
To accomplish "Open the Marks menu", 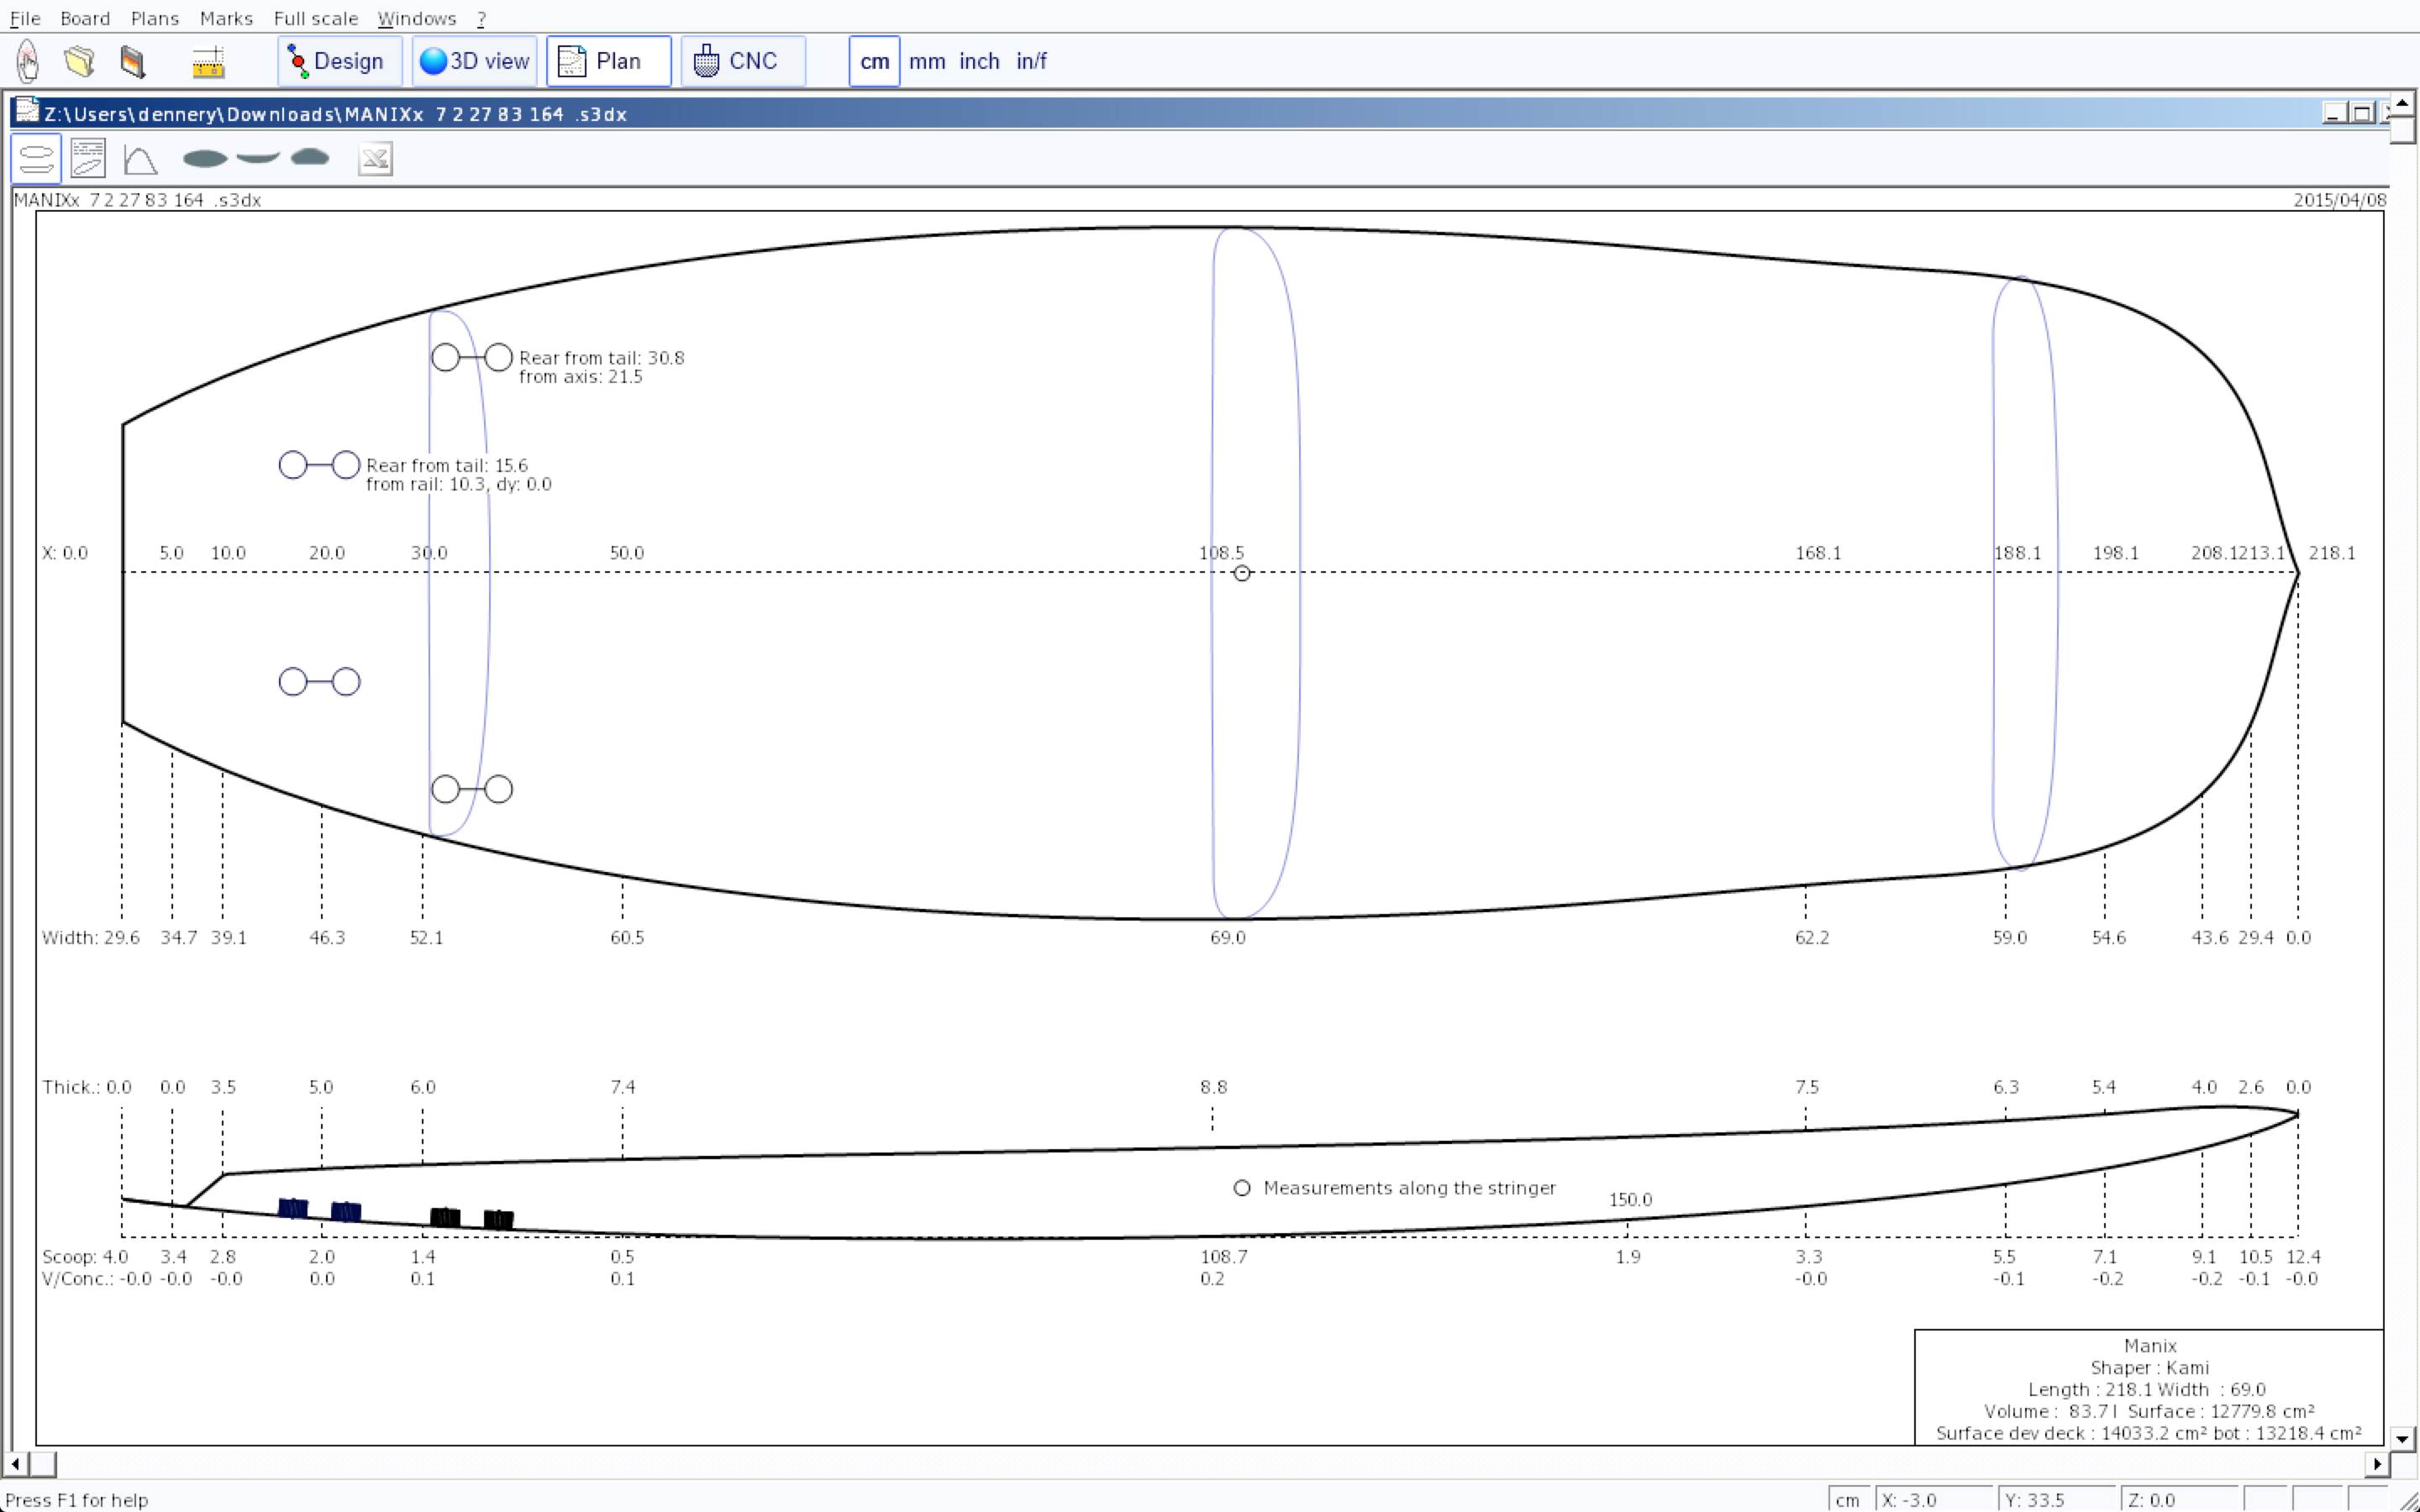I will (226, 18).
